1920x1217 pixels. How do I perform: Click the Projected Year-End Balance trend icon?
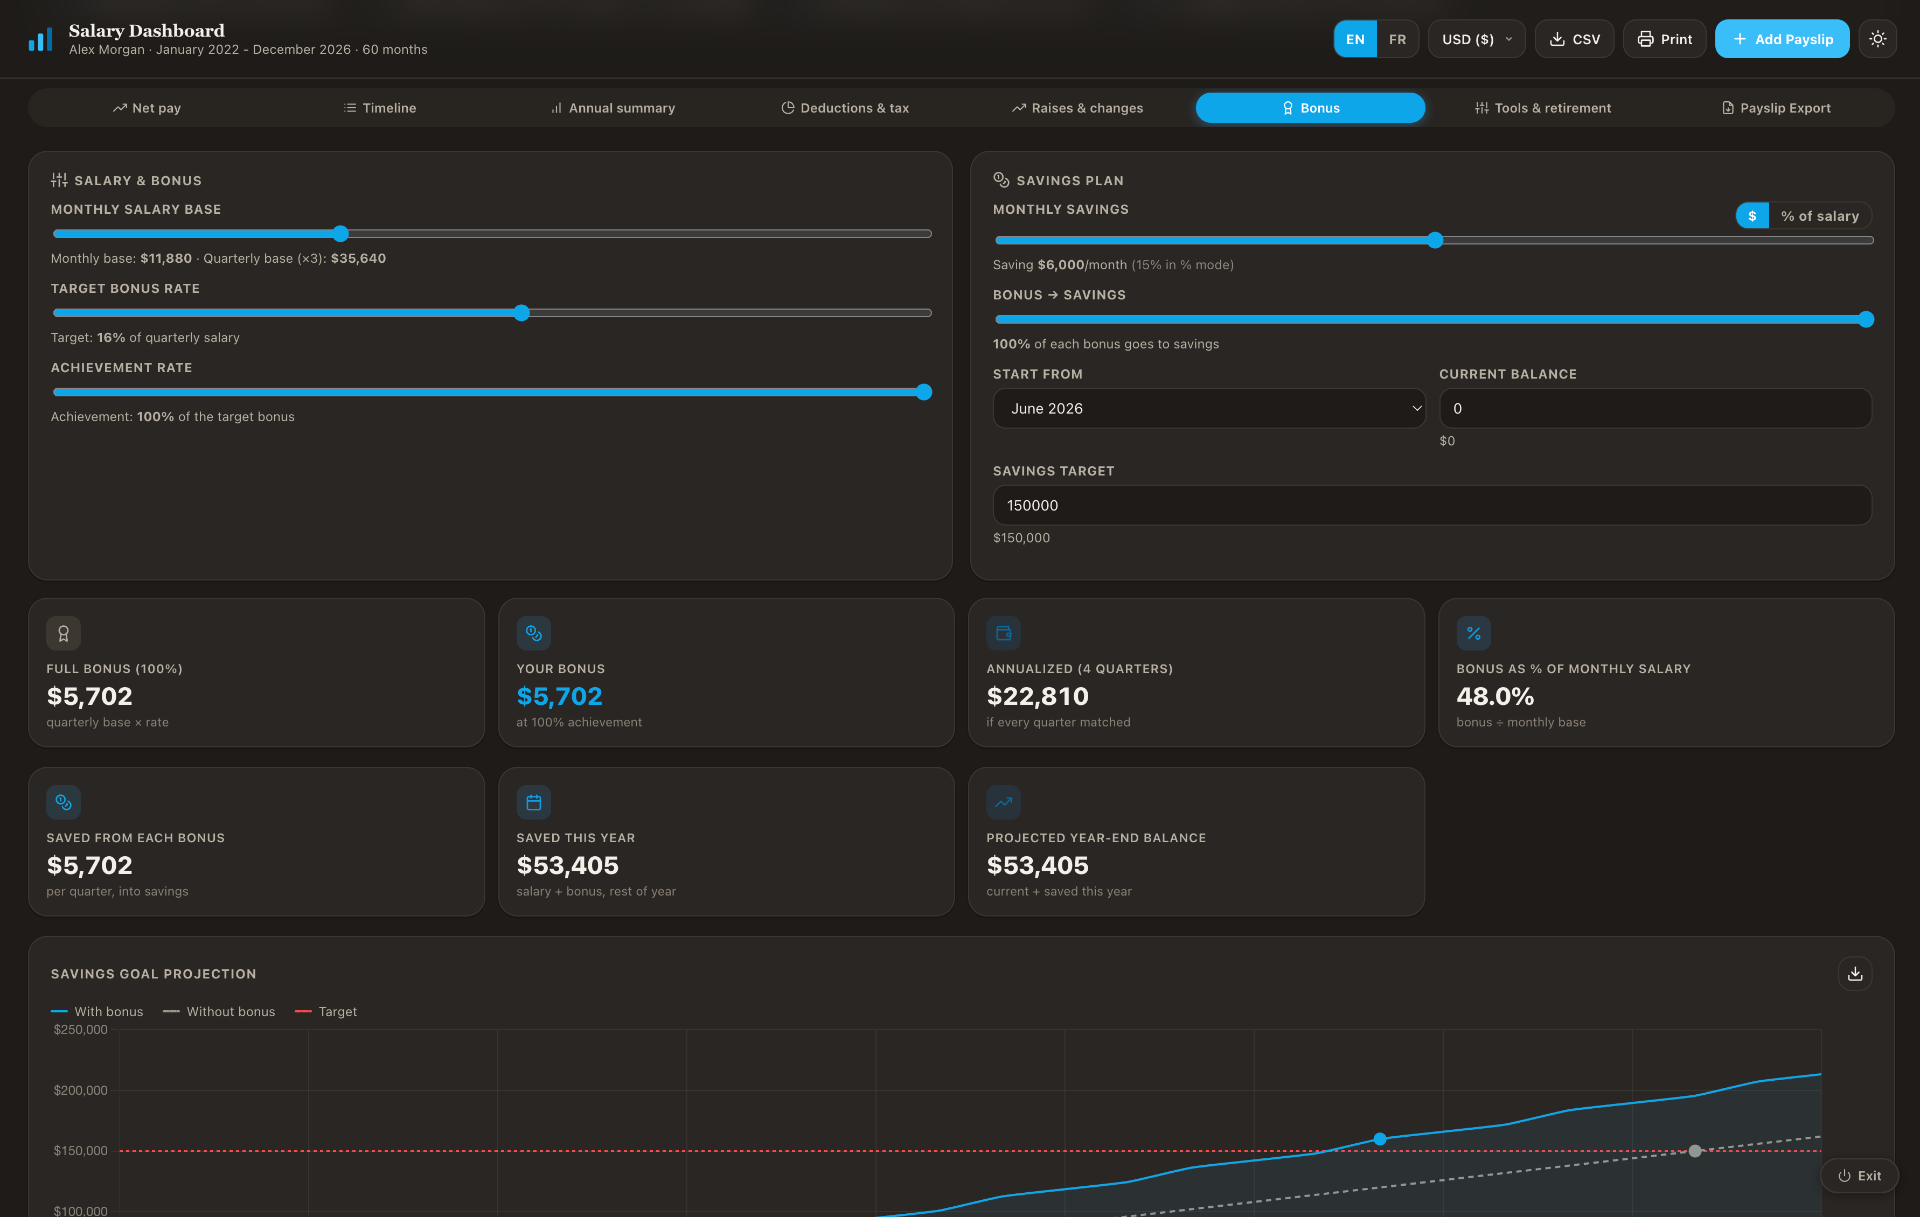click(1003, 802)
